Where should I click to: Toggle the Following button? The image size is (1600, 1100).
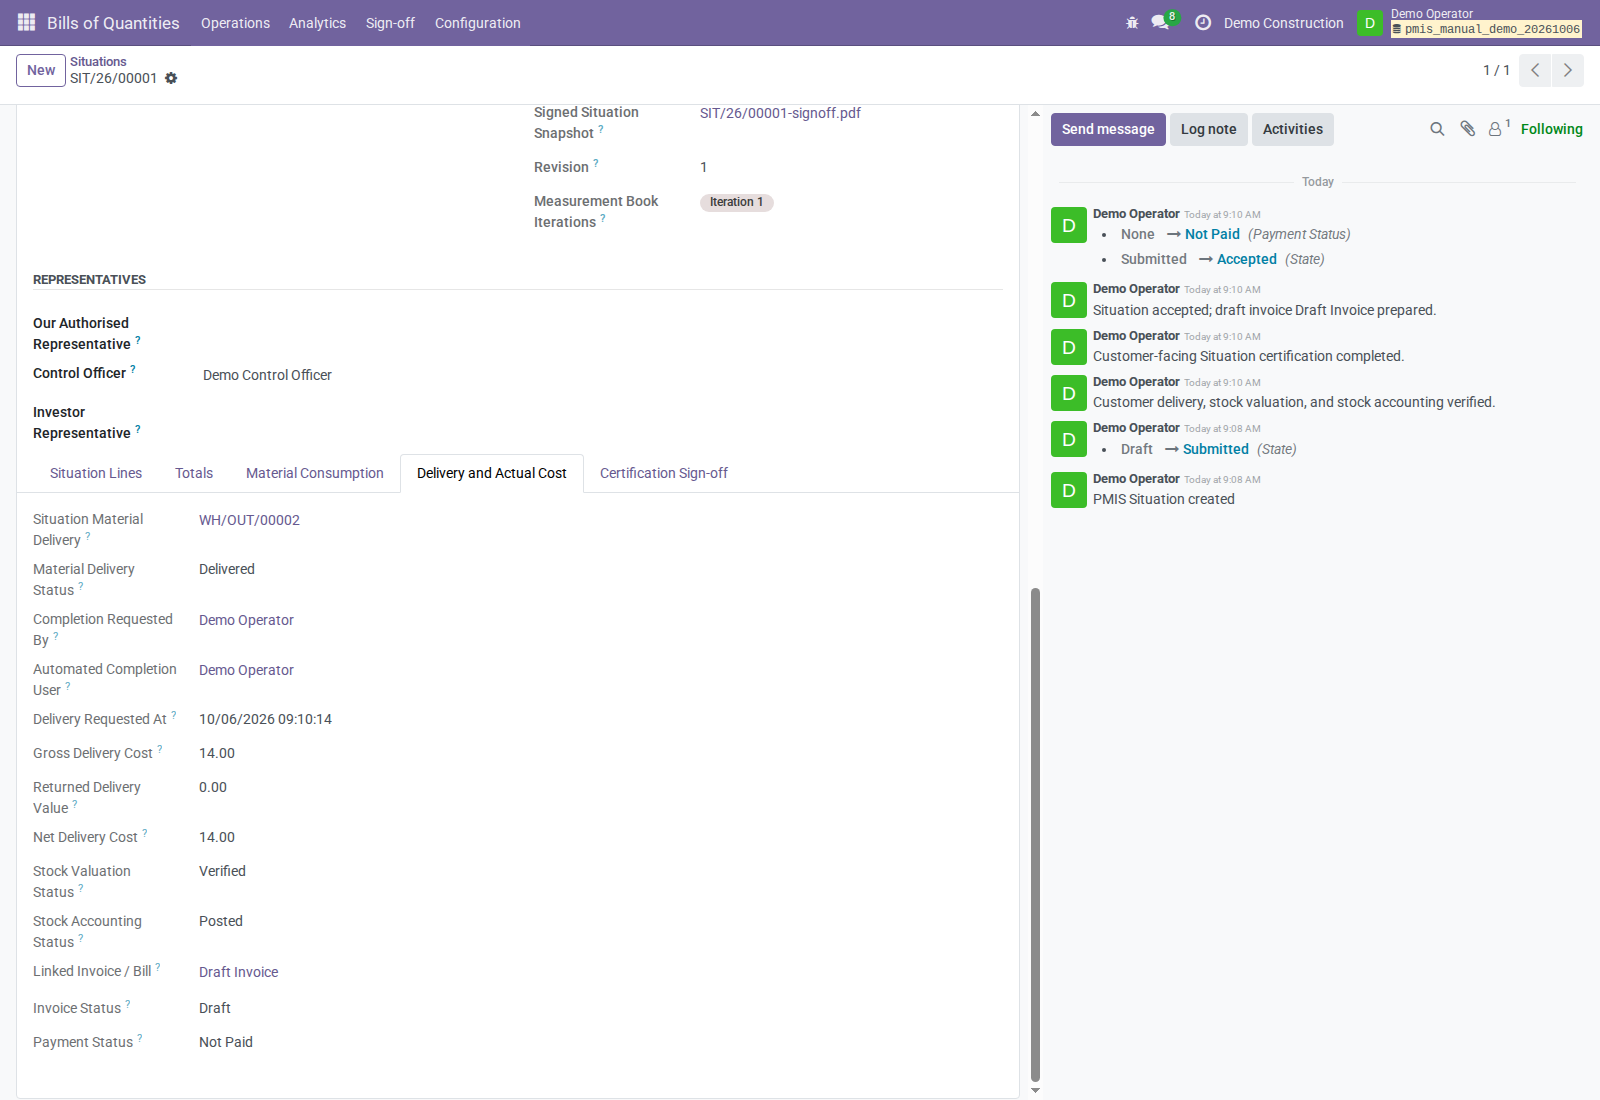pyautogui.click(x=1551, y=129)
